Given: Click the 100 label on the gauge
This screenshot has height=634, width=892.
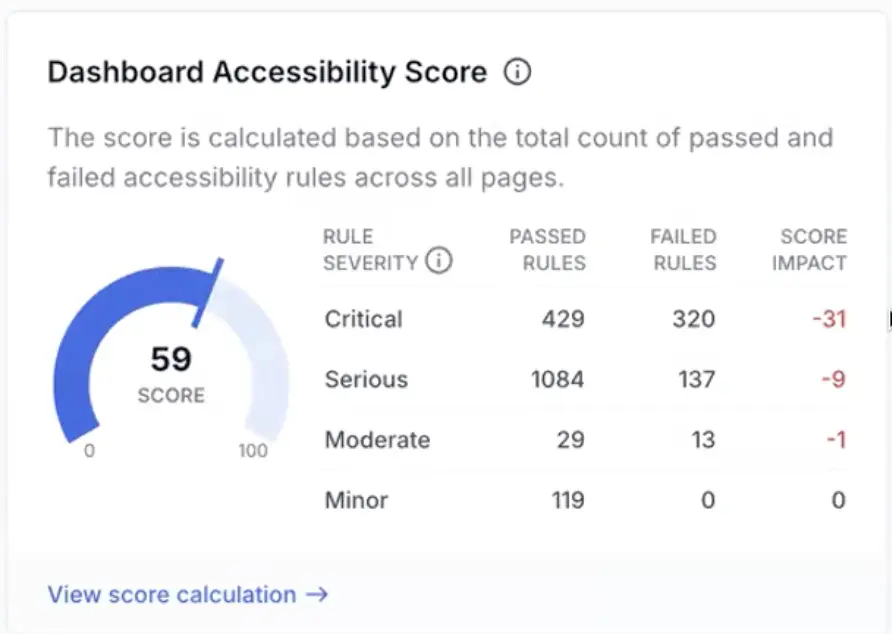Looking at the screenshot, I should pyautogui.click(x=254, y=451).
